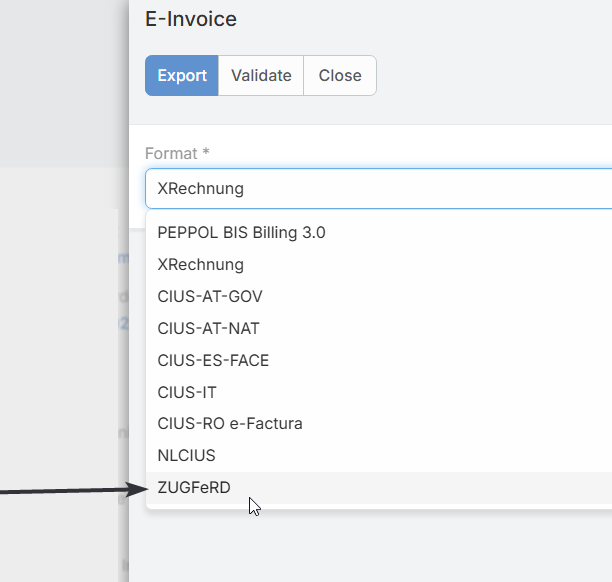Close the E-Invoice dialog

tap(340, 75)
